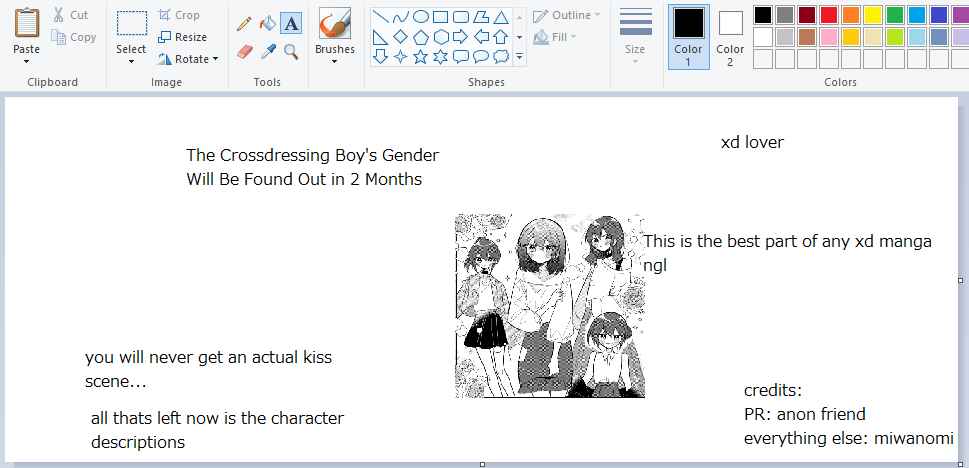This screenshot has width=969, height=468.
Task: Choose the Curve shape
Action: [x=400, y=17]
